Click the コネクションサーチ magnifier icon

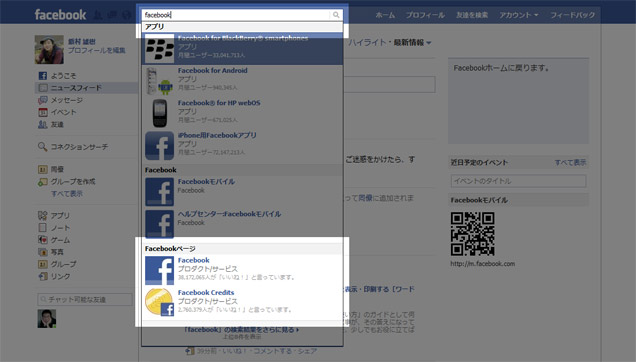click(x=43, y=147)
